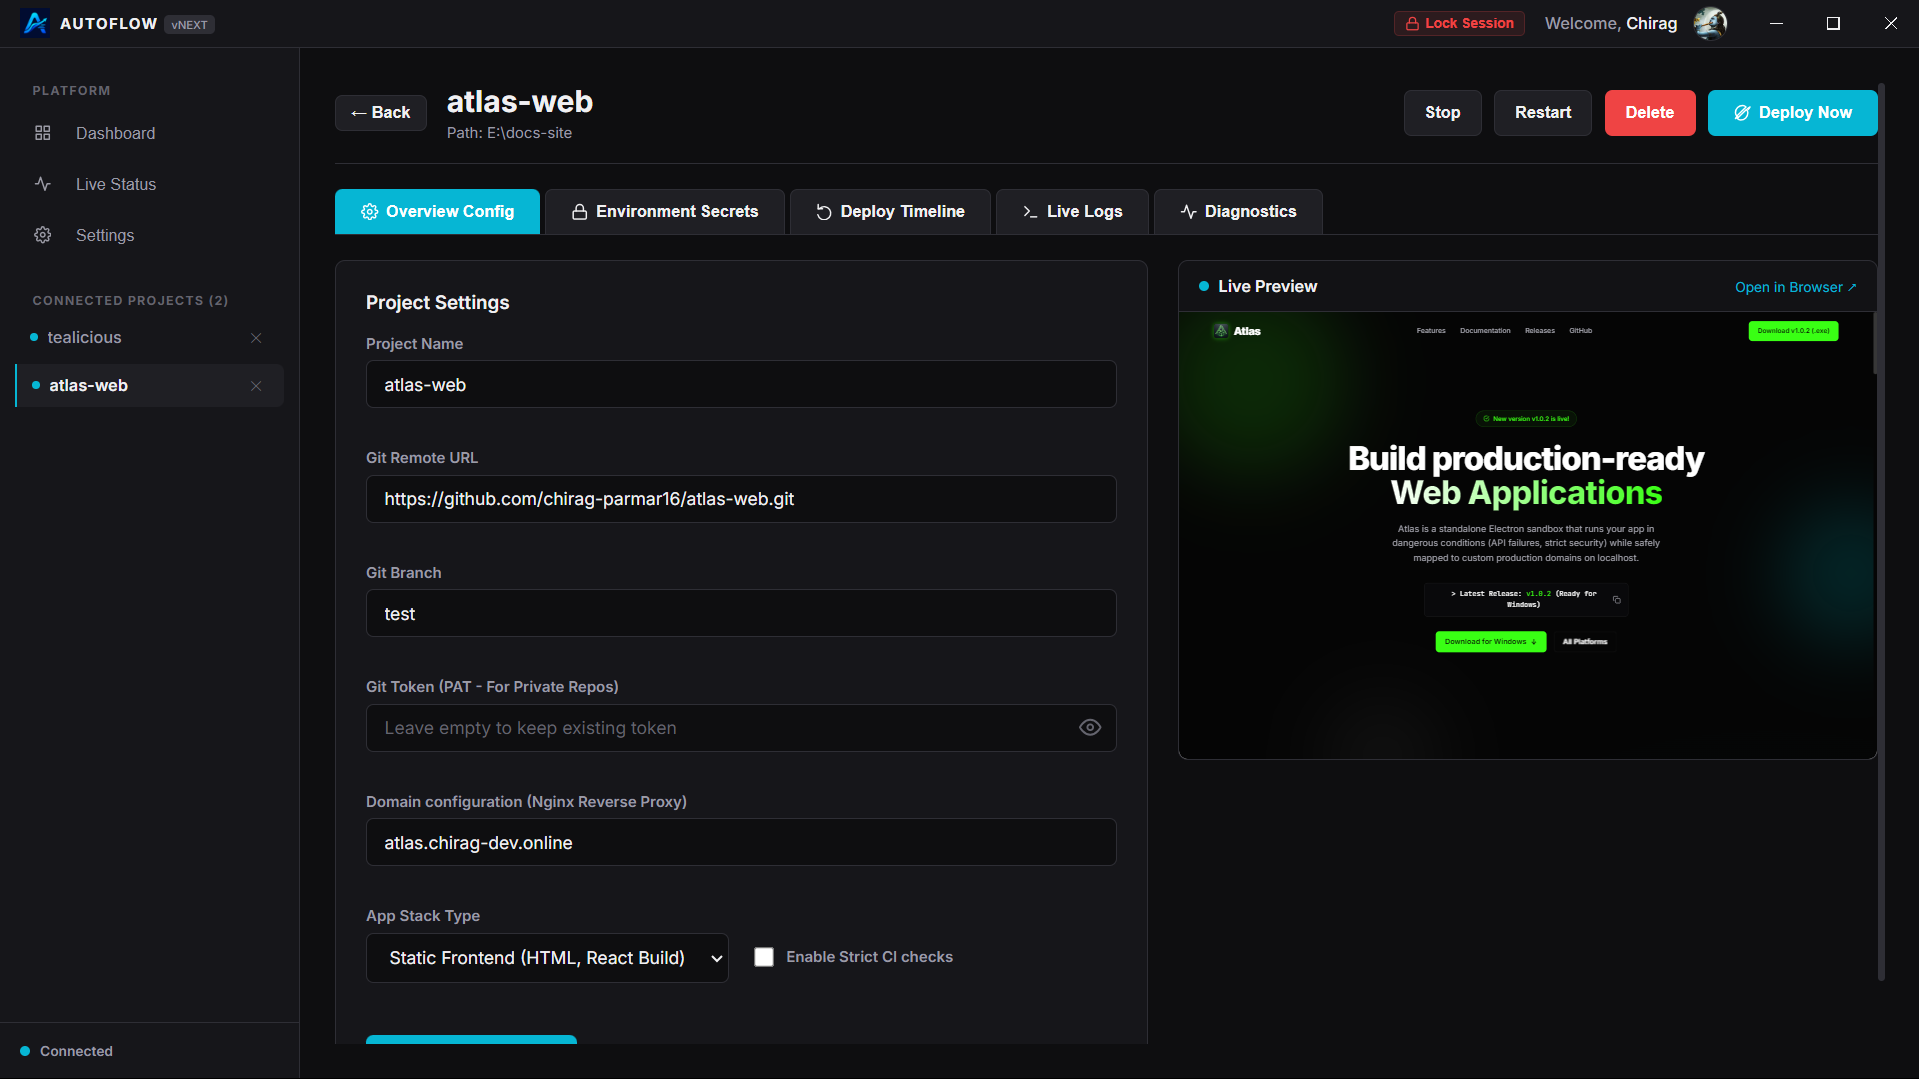Click the rocket icon on Deploy Now

click(1742, 113)
